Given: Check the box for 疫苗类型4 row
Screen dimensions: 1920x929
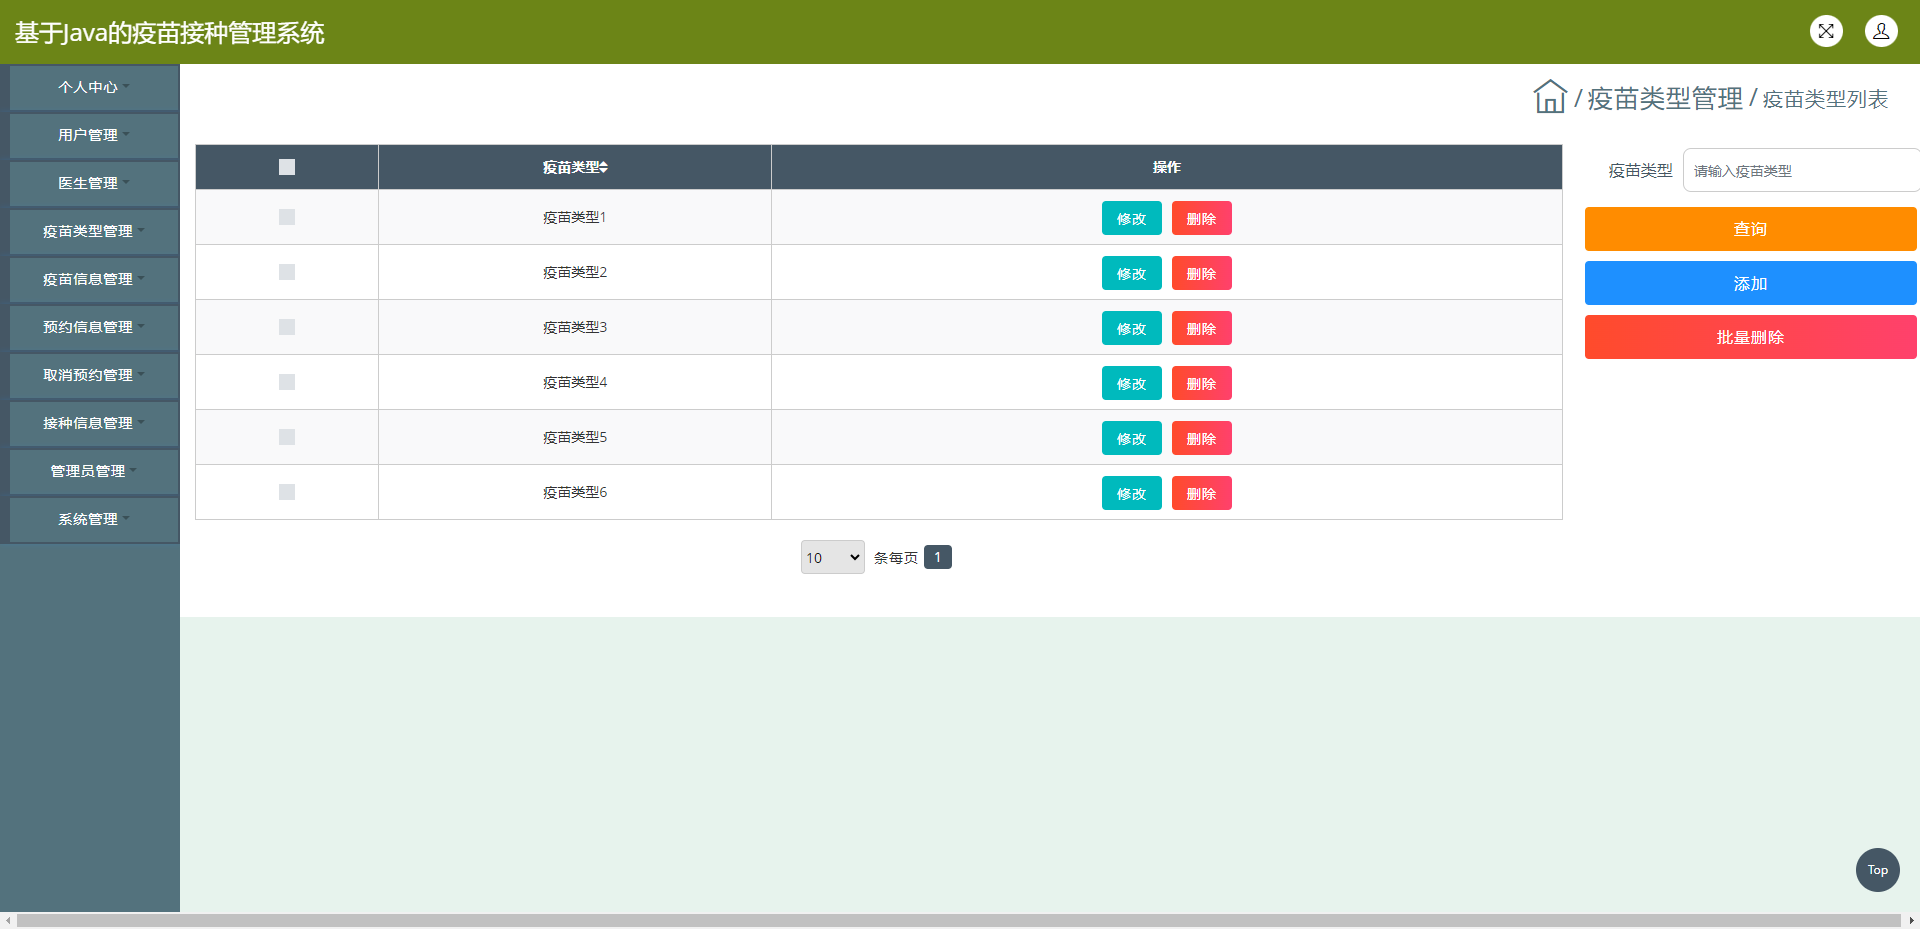Looking at the screenshot, I should [x=287, y=382].
